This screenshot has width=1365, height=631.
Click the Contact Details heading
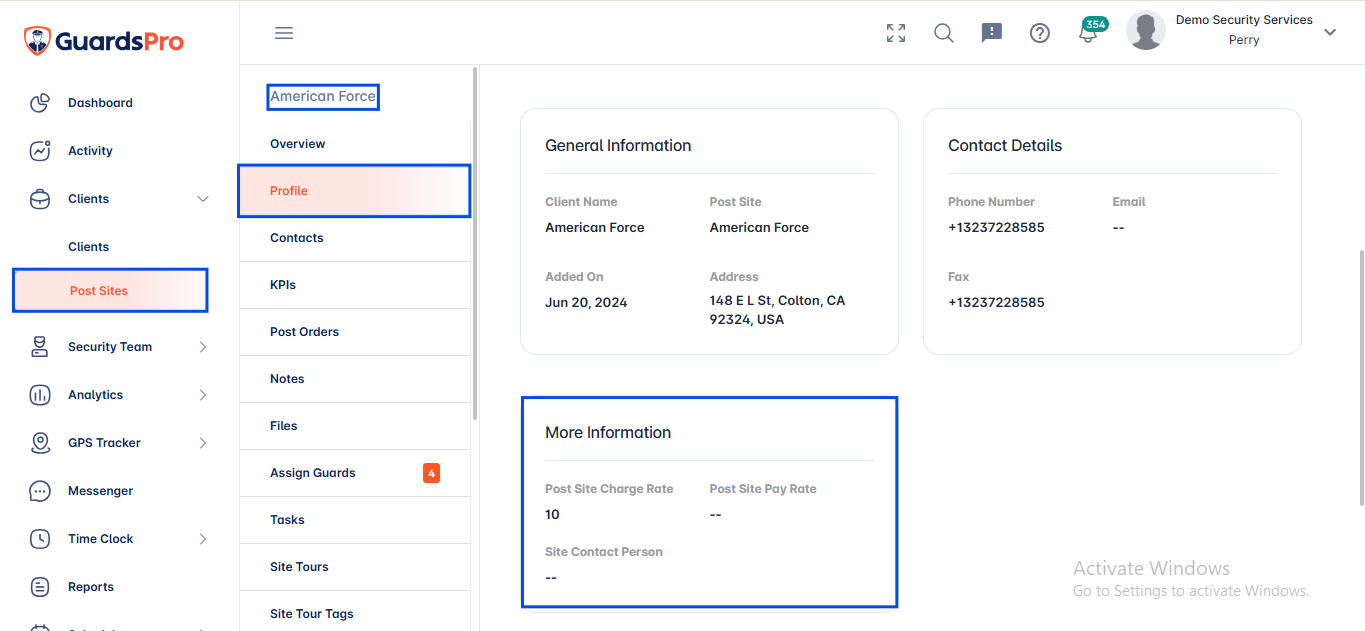coord(1005,146)
